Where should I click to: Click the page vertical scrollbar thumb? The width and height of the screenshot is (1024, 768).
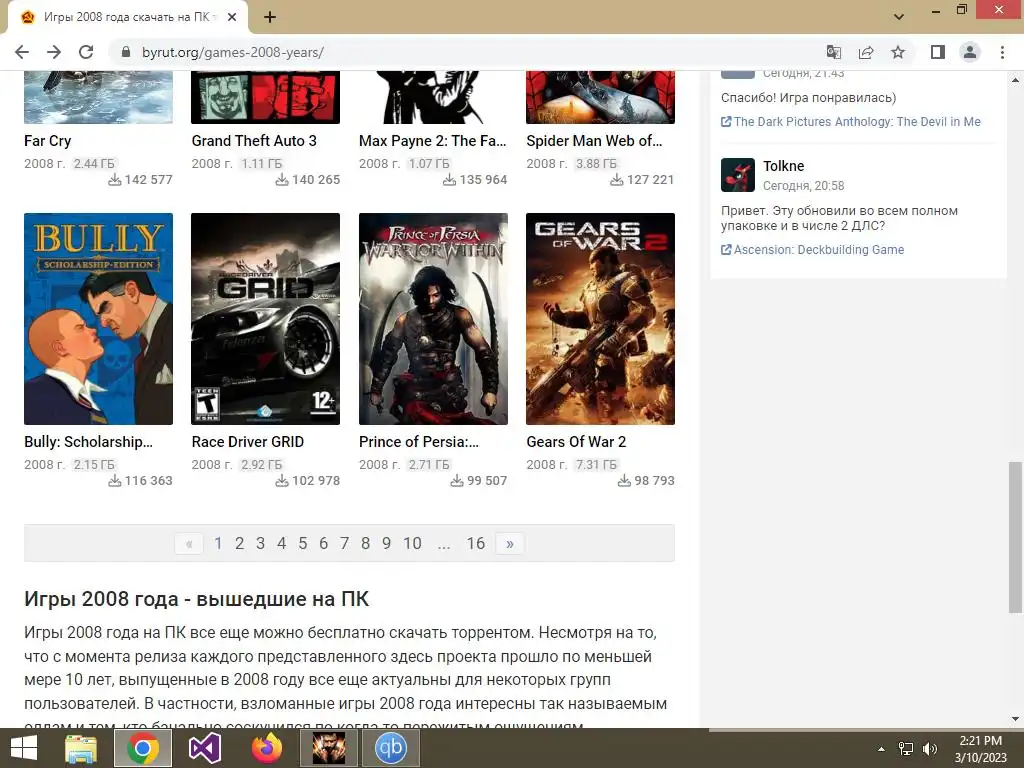click(1015, 537)
